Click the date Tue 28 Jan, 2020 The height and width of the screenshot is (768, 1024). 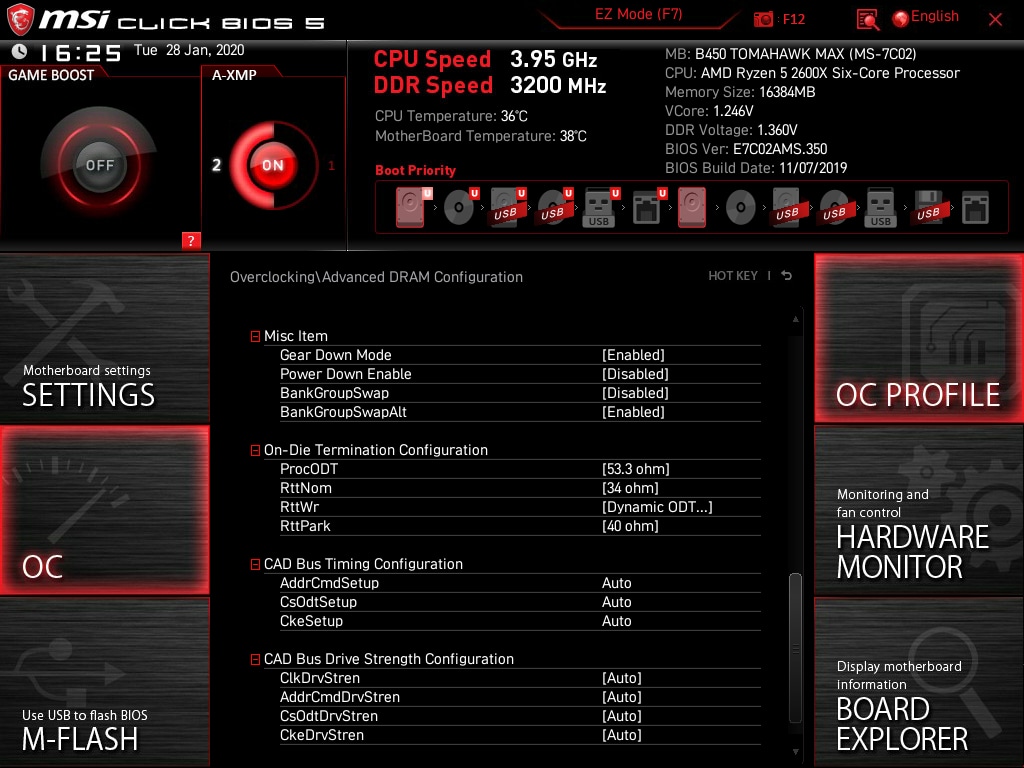[189, 50]
